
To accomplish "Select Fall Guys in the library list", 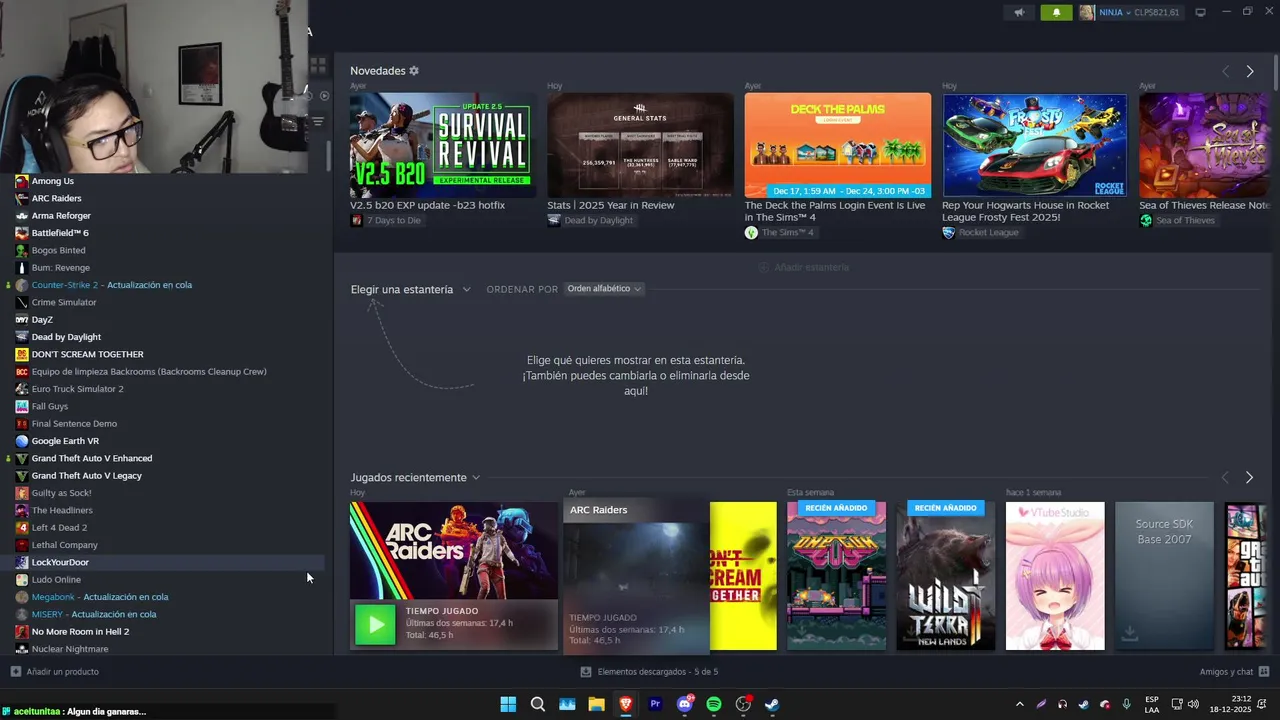I will click(50, 406).
